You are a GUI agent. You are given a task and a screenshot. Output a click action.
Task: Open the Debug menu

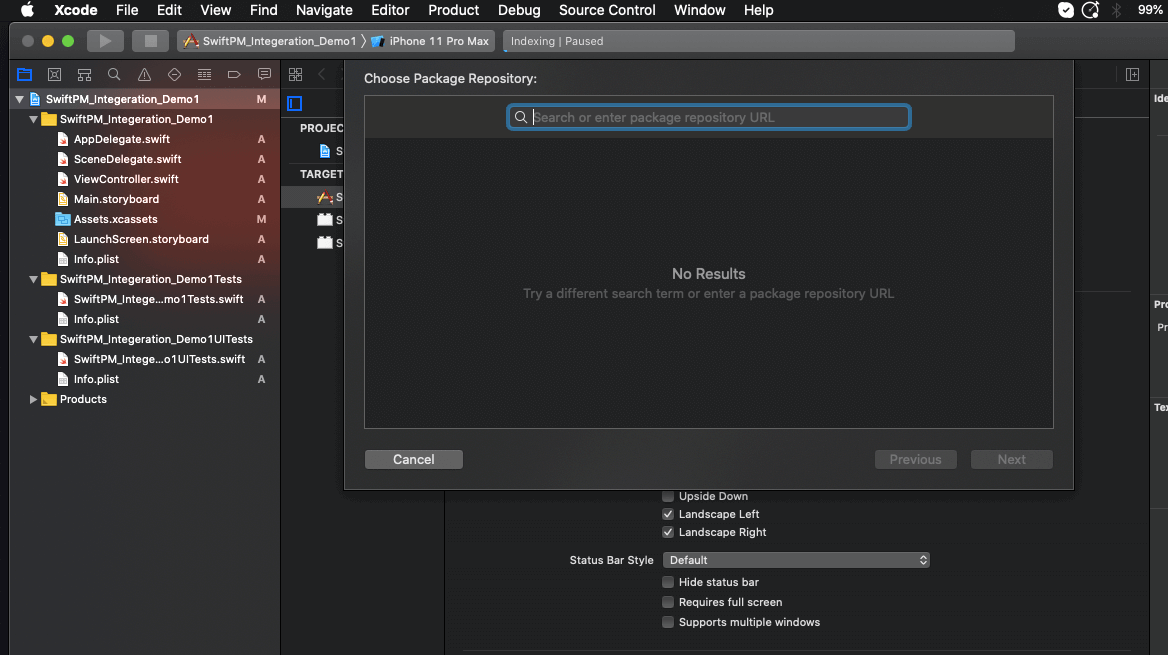519,10
